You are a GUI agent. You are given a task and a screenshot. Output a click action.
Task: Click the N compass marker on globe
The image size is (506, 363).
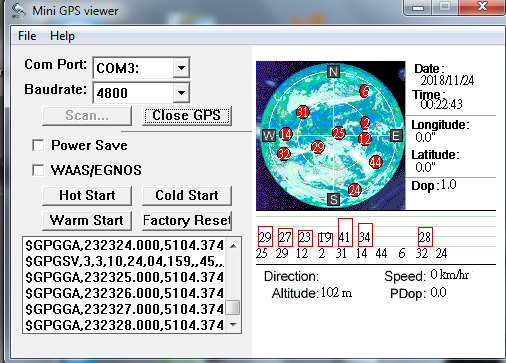point(333,71)
